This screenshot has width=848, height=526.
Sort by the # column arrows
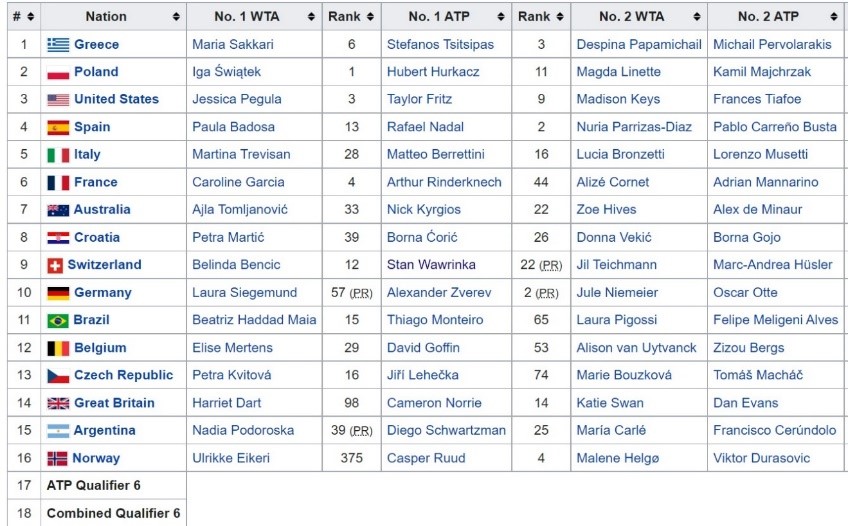point(30,17)
